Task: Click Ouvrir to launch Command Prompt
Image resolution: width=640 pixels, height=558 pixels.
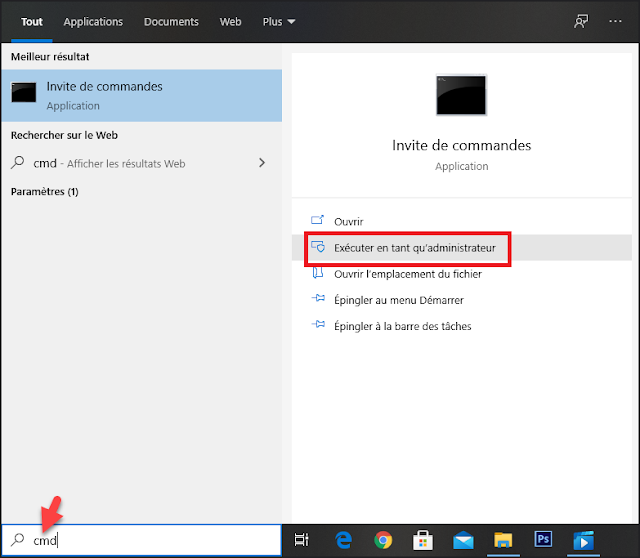Action: (349, 221)
